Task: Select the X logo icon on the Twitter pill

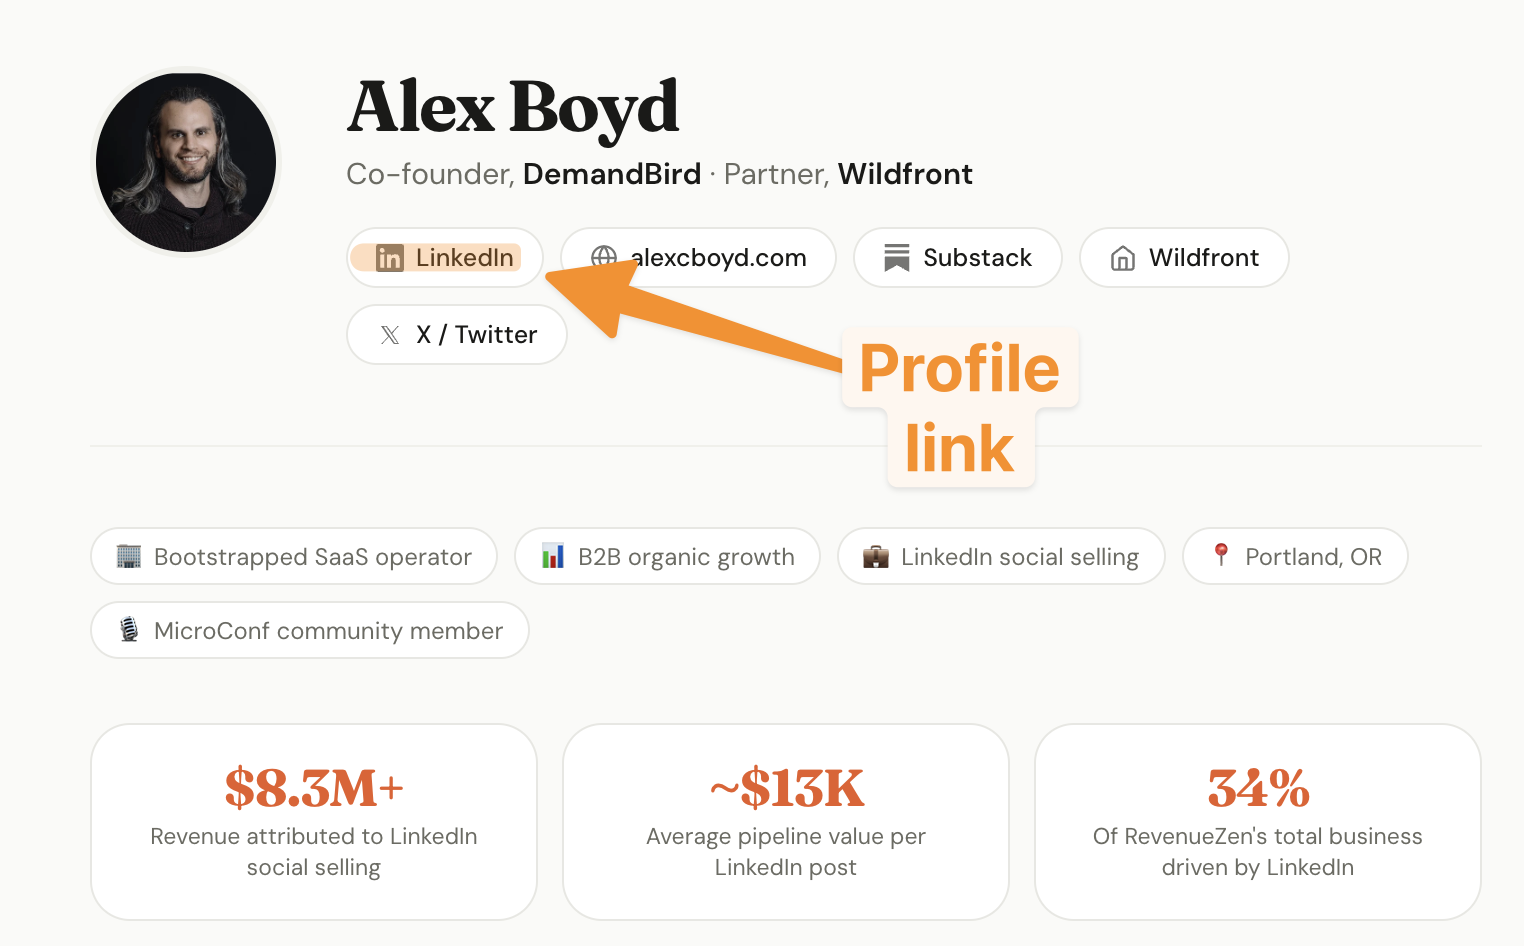Action: tap(389, 334)
